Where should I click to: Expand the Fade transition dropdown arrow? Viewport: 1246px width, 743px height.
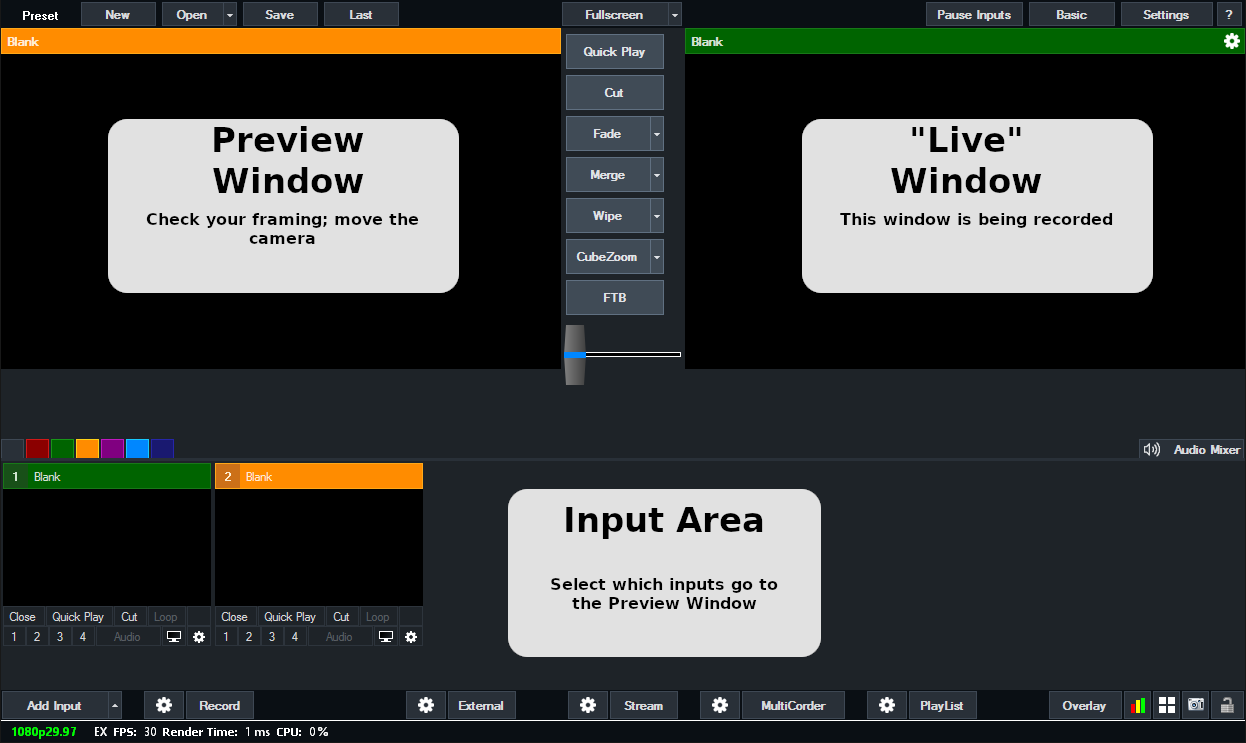pyautogui.click(x=657, y=134)
